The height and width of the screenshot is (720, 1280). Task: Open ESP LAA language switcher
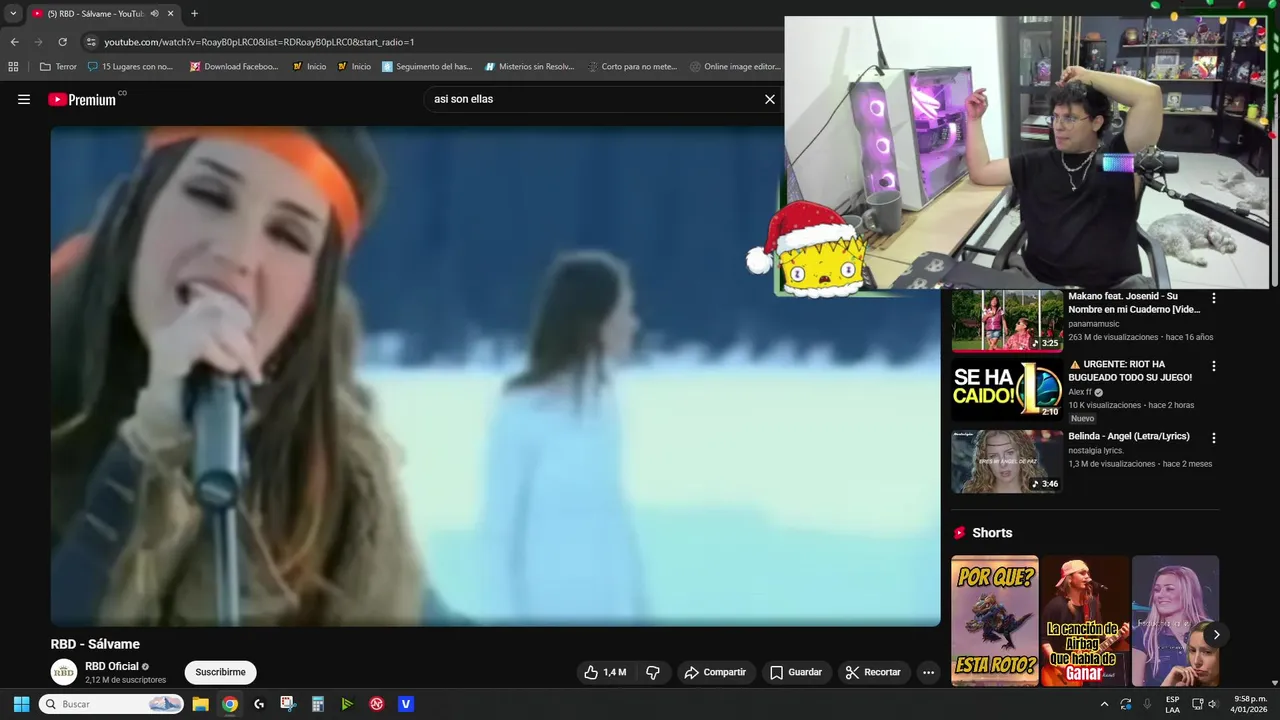1172,704
